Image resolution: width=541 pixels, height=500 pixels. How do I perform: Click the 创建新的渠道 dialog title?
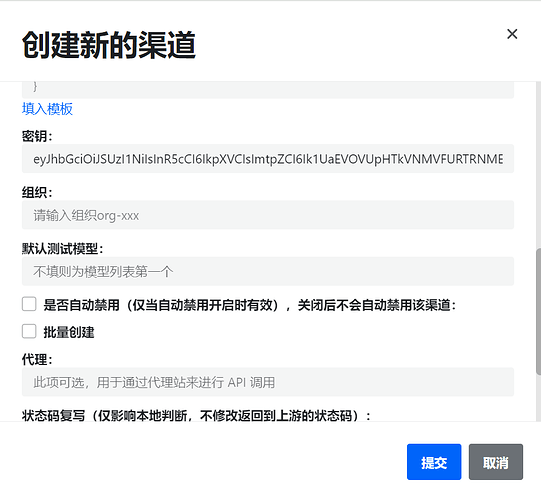point(109,45)
